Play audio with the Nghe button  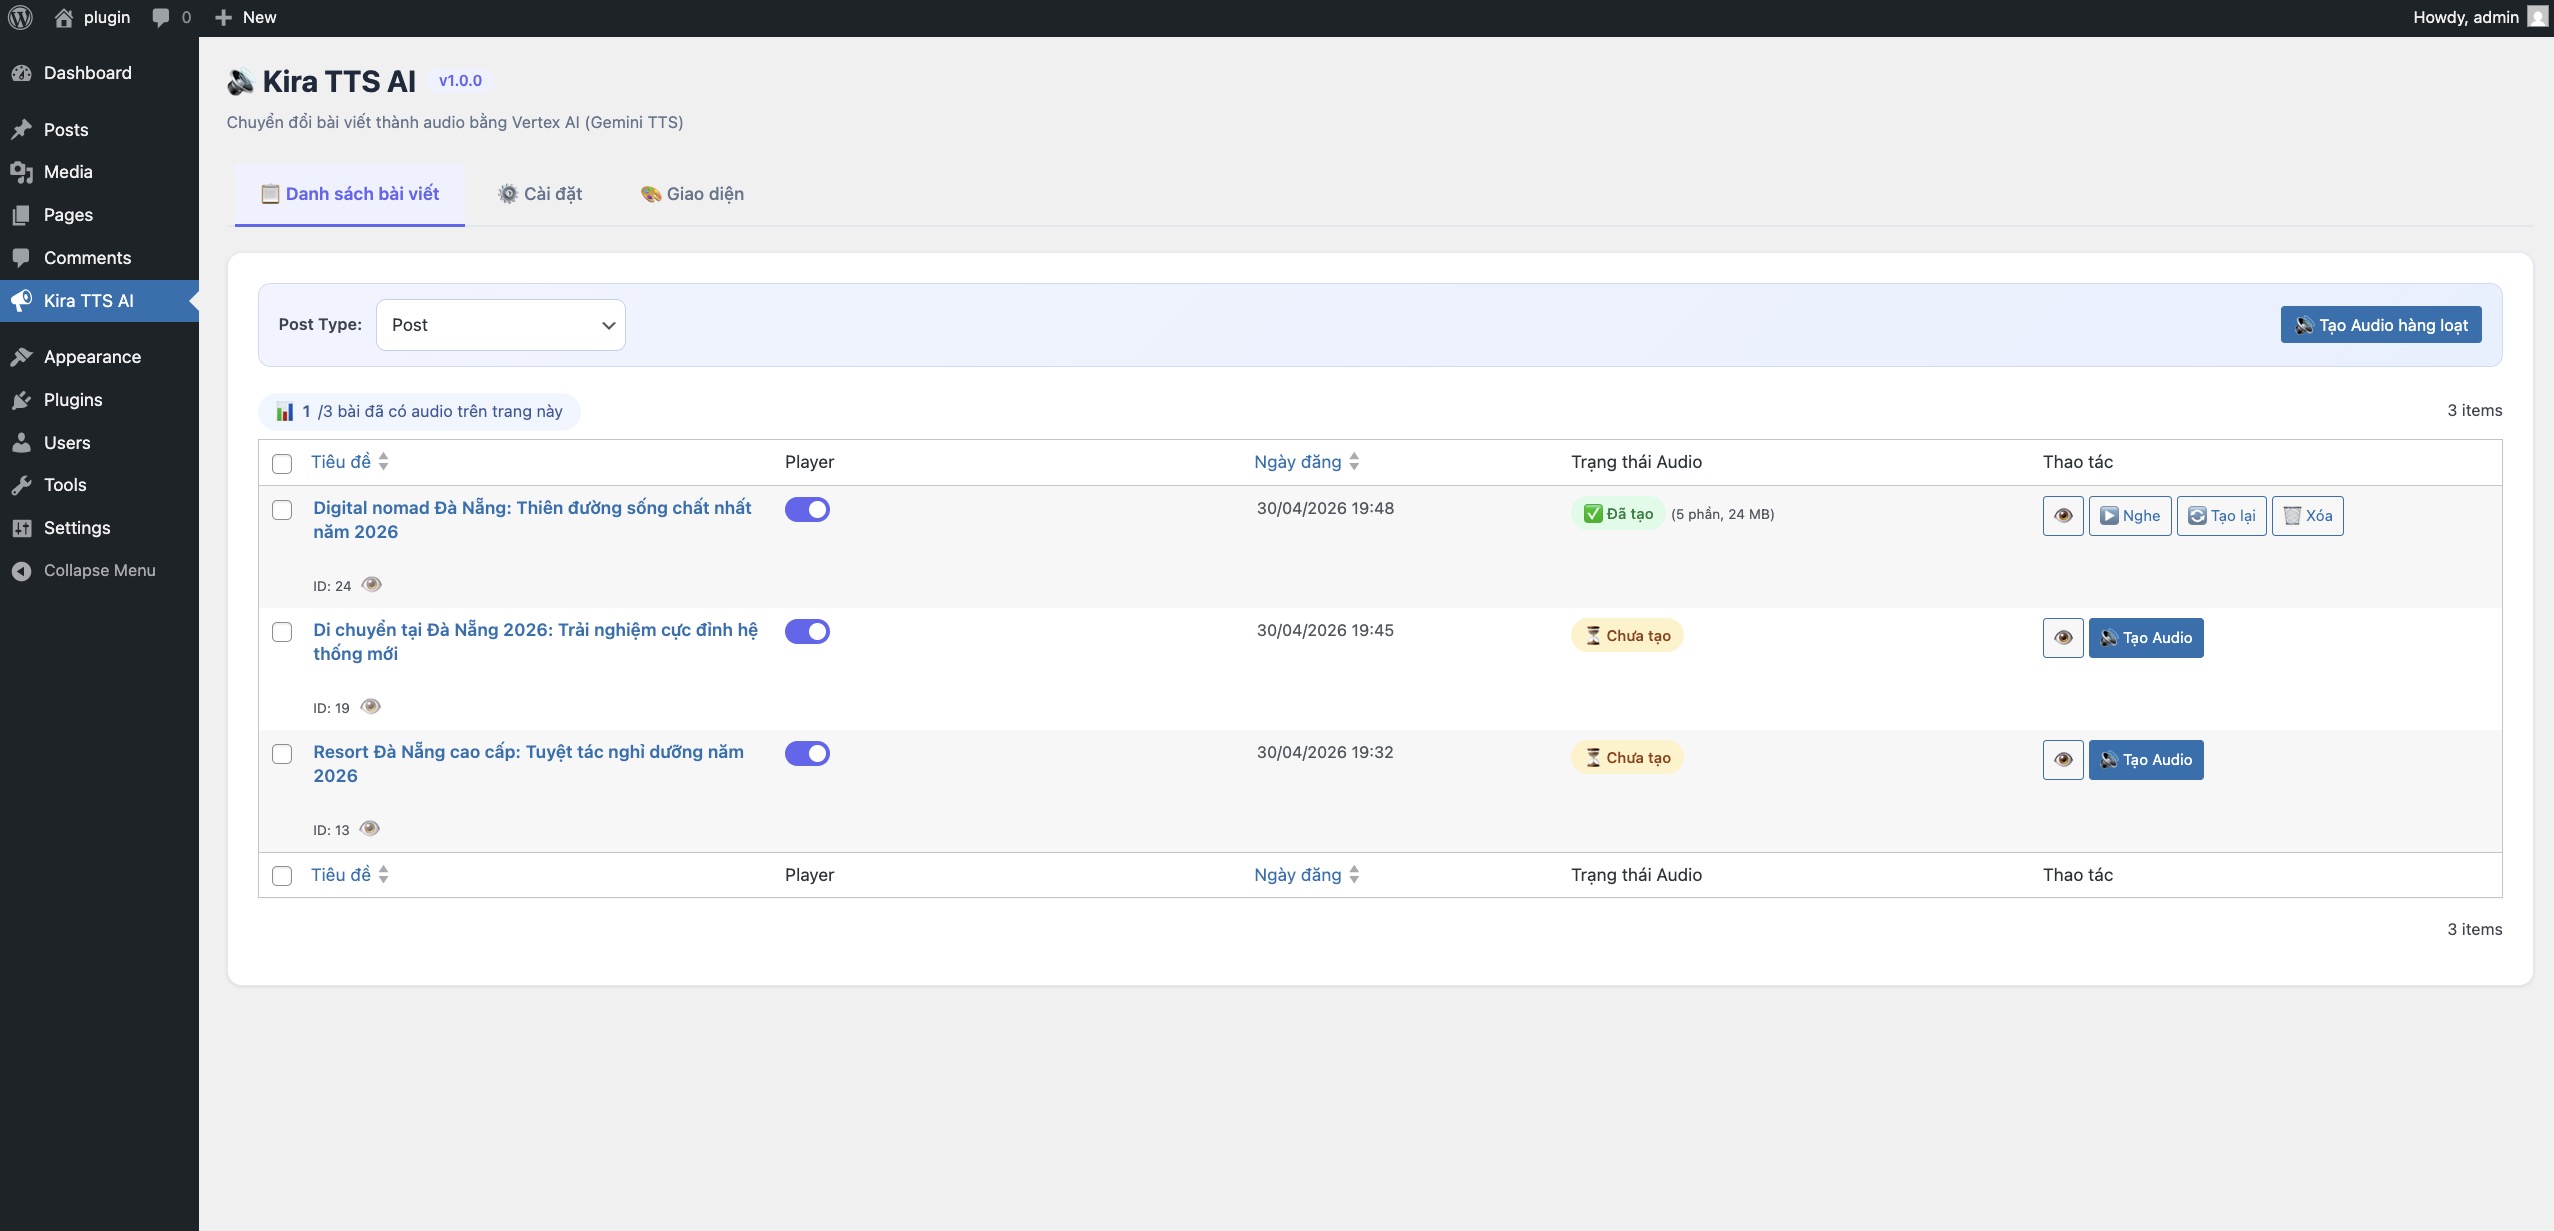(2130, 516)
